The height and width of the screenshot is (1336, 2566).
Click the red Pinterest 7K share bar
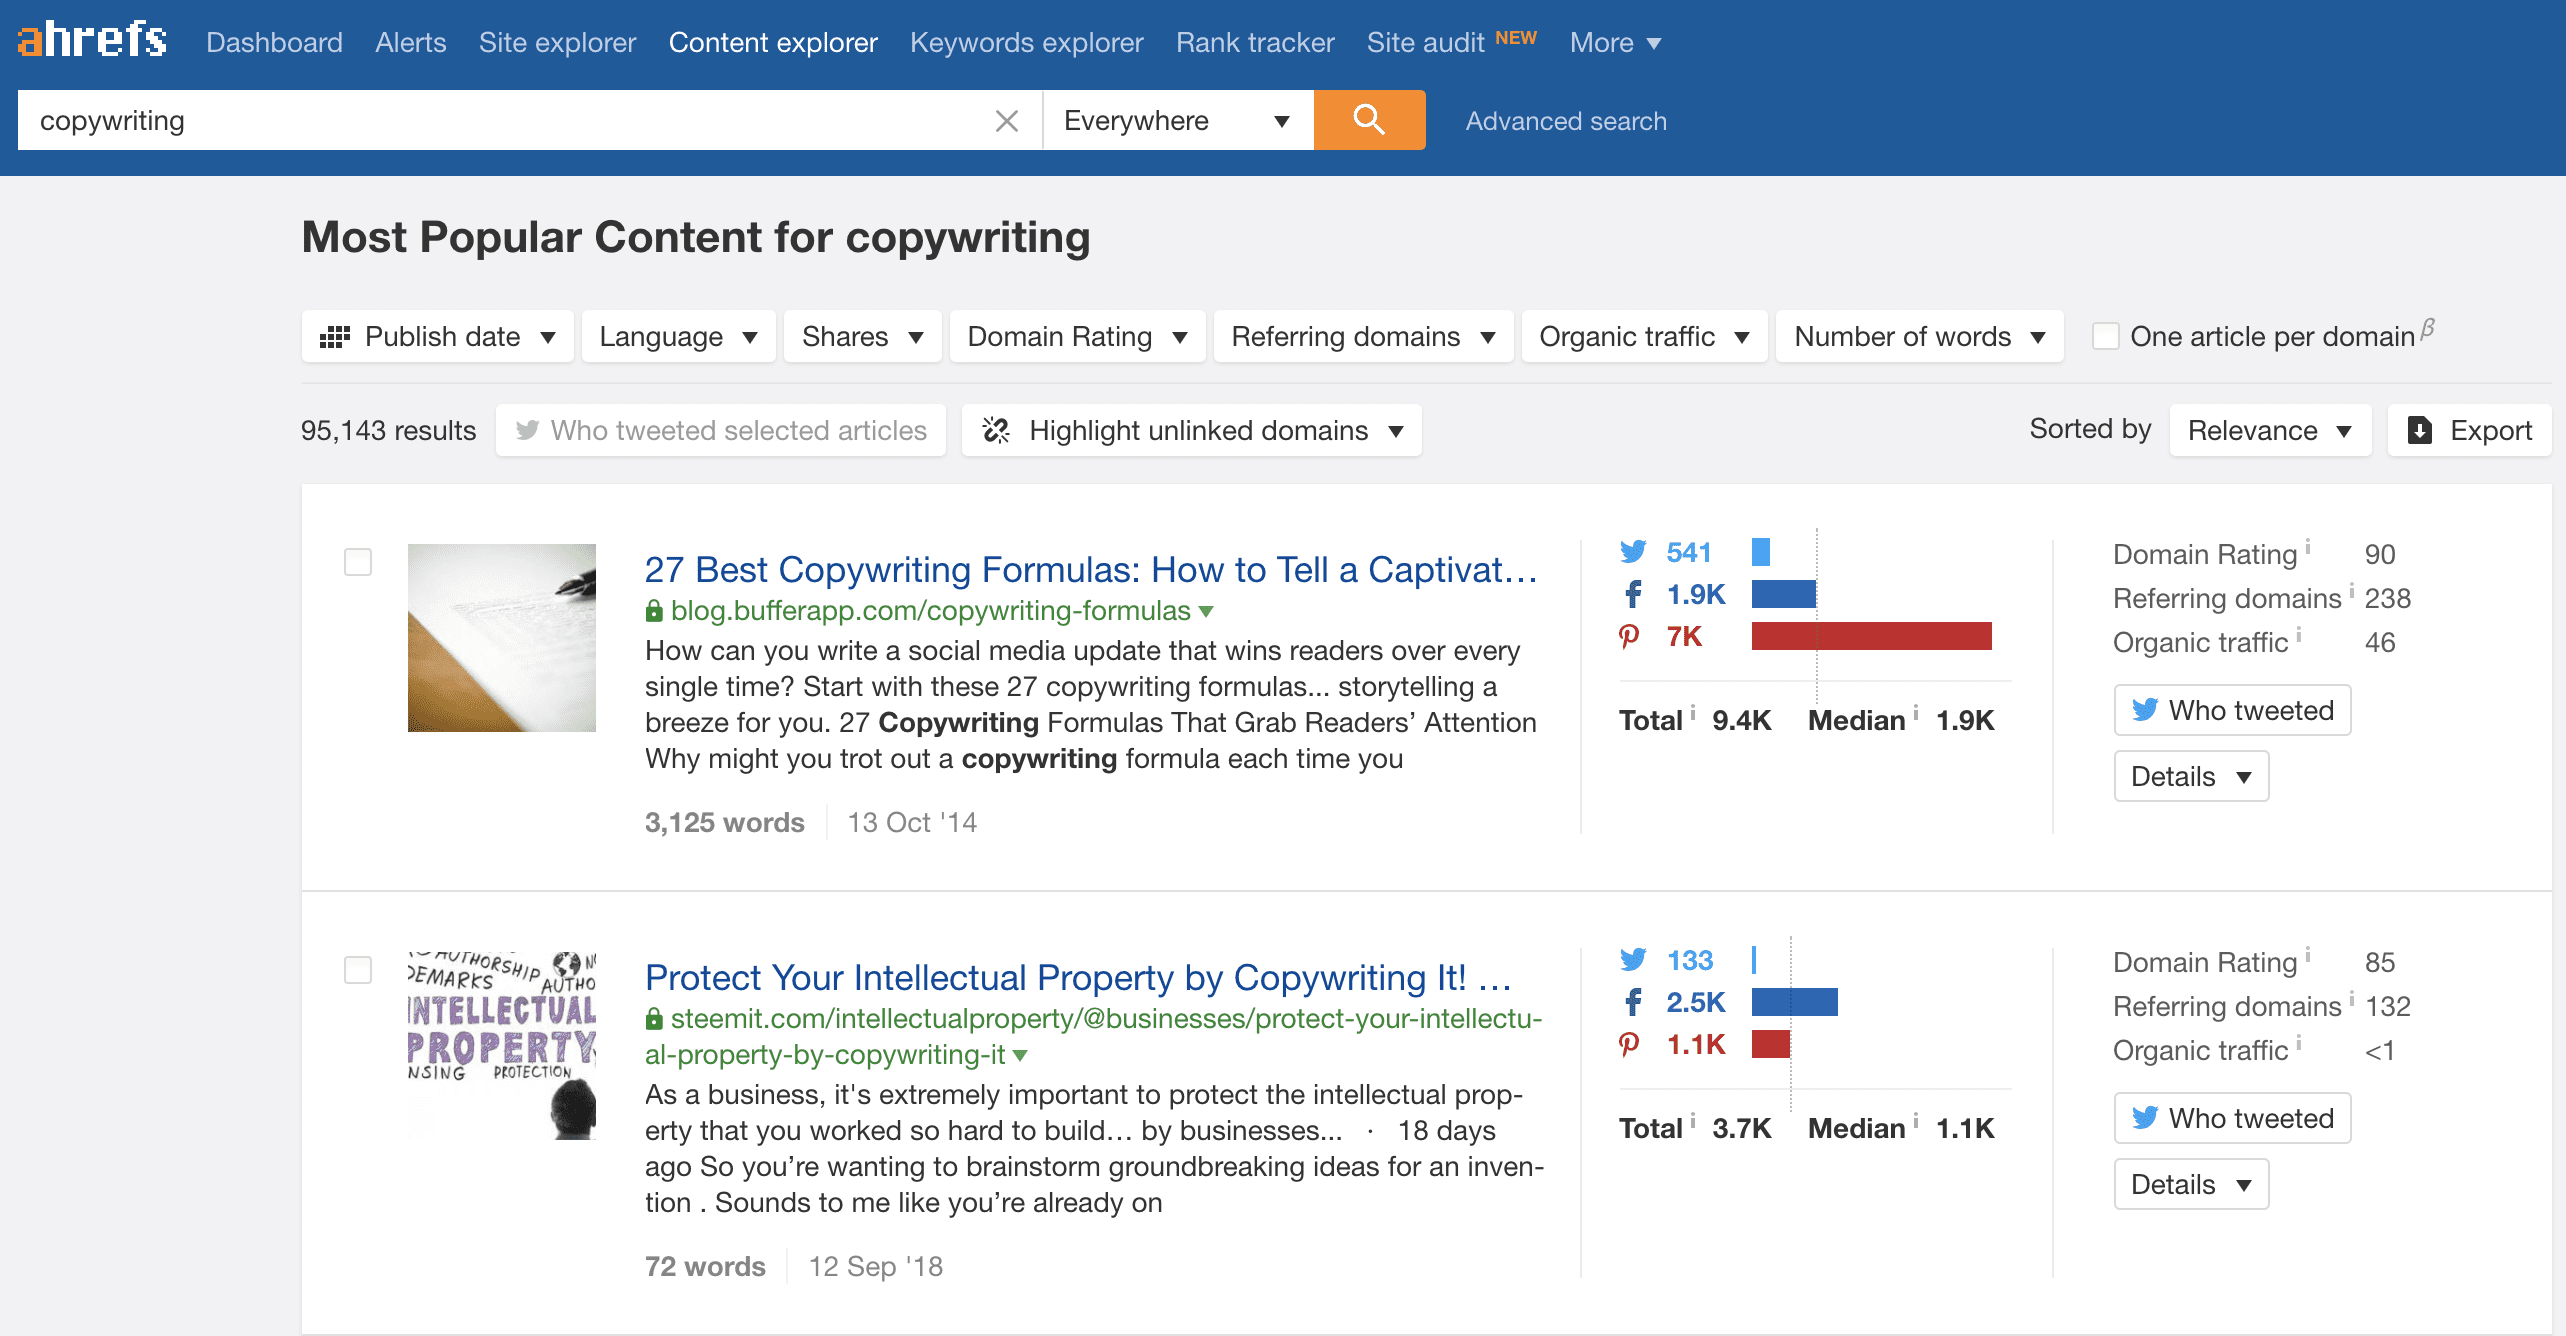coord(1871,636)
